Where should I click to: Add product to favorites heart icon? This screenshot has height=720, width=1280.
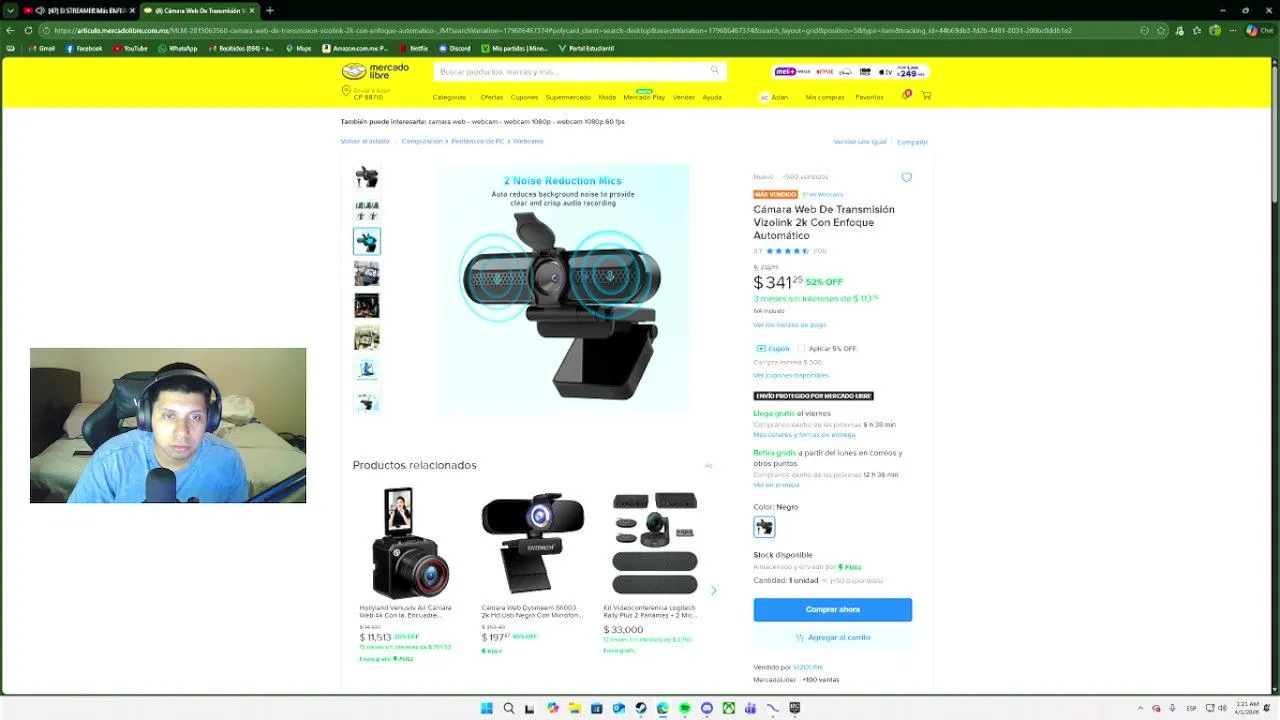pyautogui.click(x=907, y=177)
